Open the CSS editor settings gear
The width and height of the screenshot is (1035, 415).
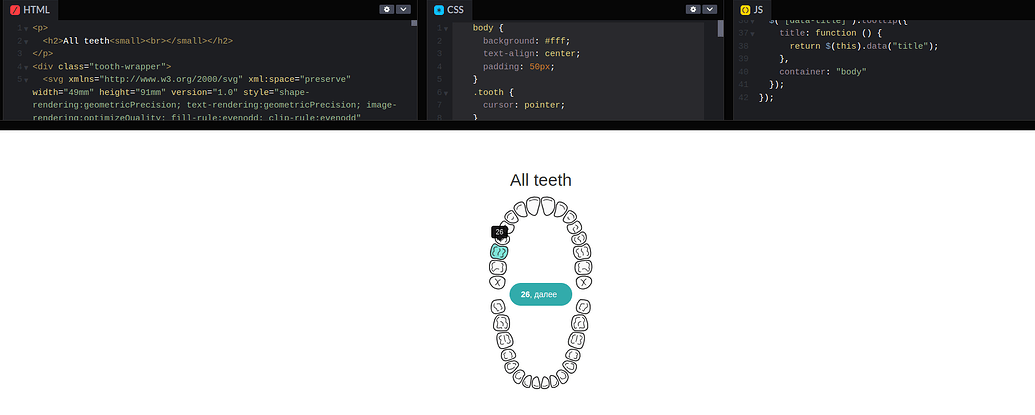[x=693, y=9]
